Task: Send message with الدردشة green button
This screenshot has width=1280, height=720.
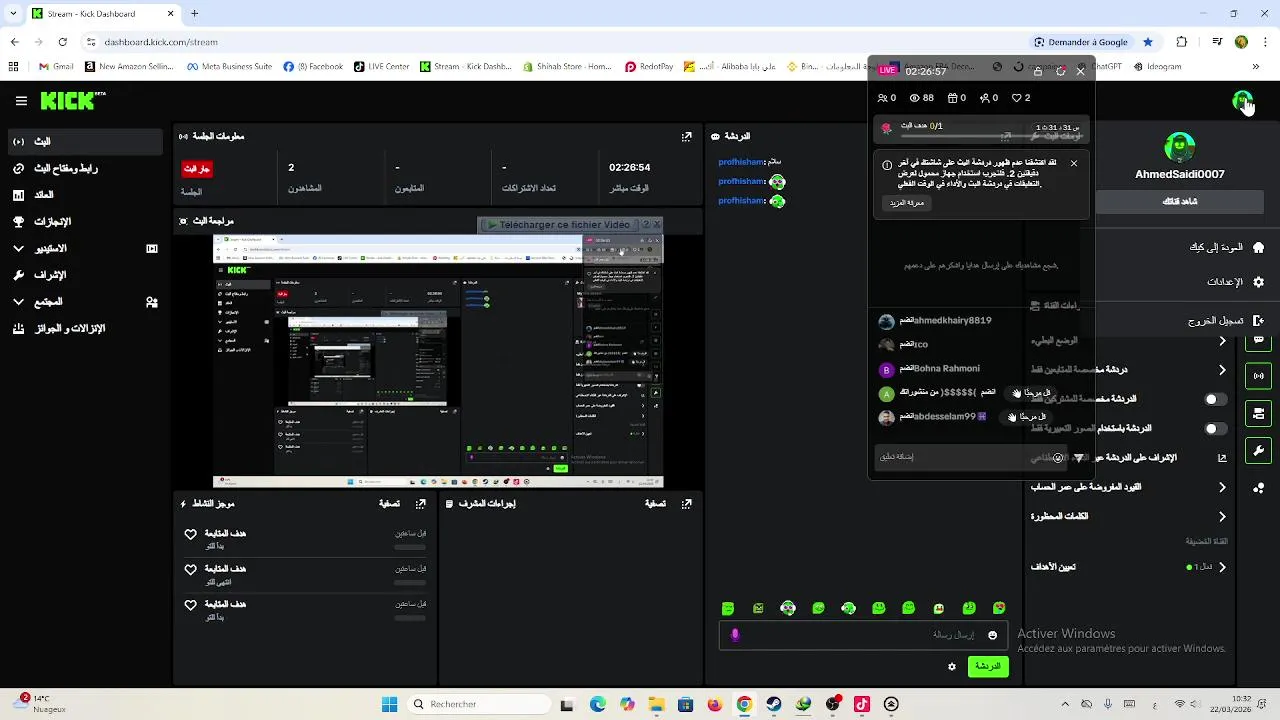Action: tap(988, 666)
